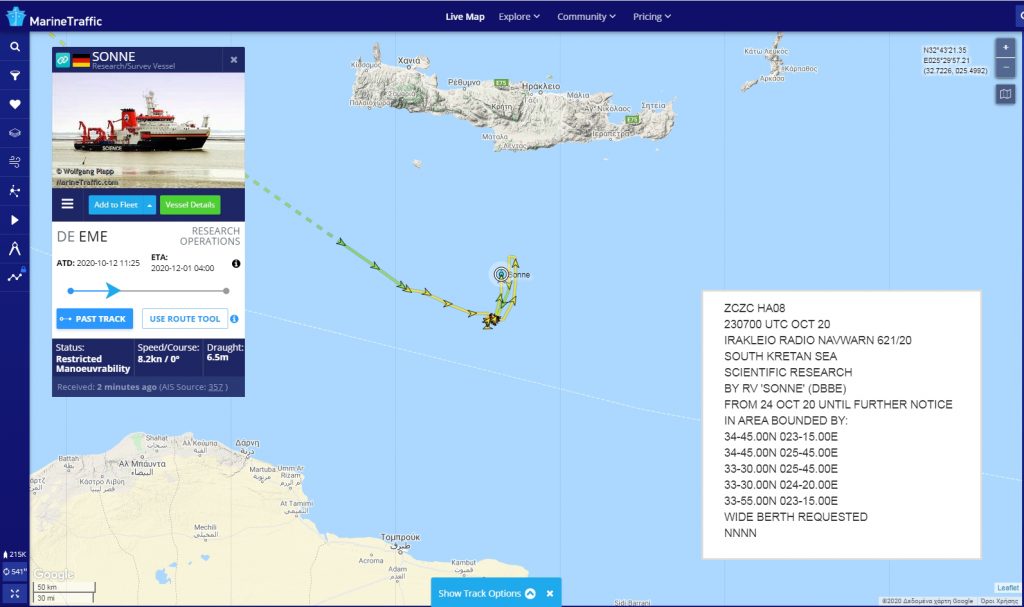Toggle the map type switcher icon
This screenshot has height=607, width=1024.
tap(1006, 94)
